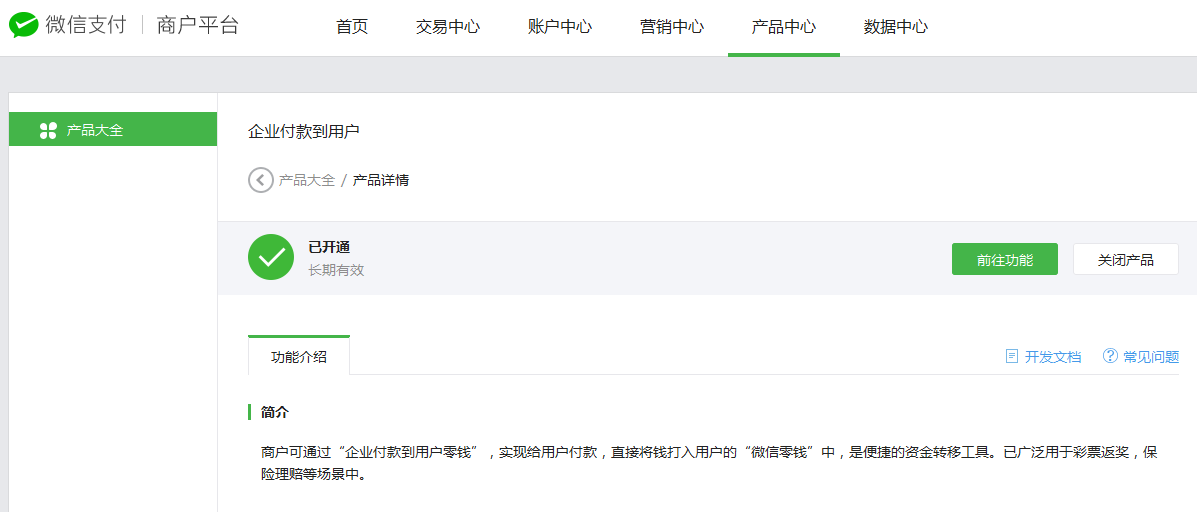This screenshot has height=512, width=1197.
Task: Click 产品大全 breadcrumb link
Action: coord(307,181)
